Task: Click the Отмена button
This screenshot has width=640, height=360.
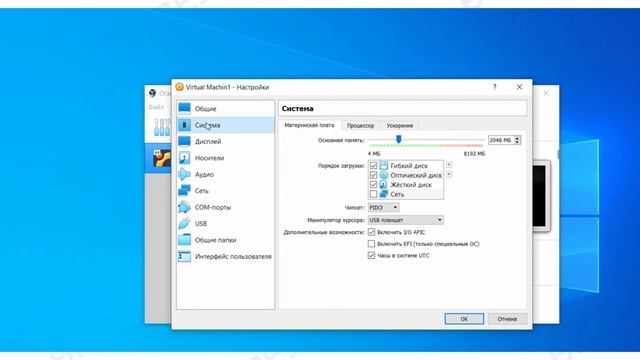Action: [507, 319]
